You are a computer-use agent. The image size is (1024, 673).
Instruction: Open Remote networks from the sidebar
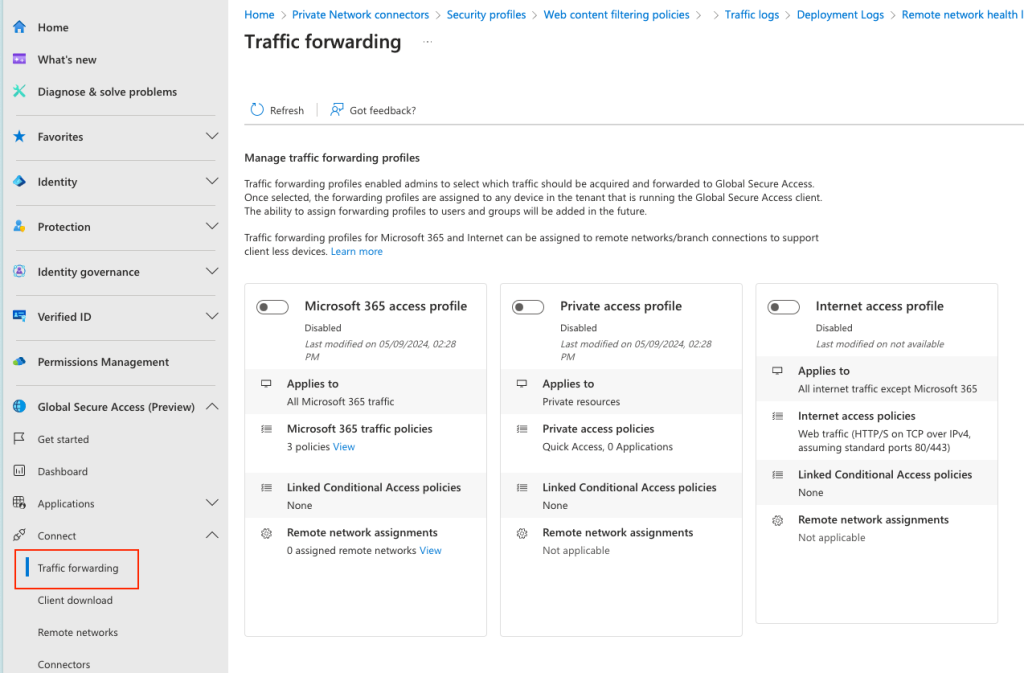pyautogui.click(x=79, y=632)
